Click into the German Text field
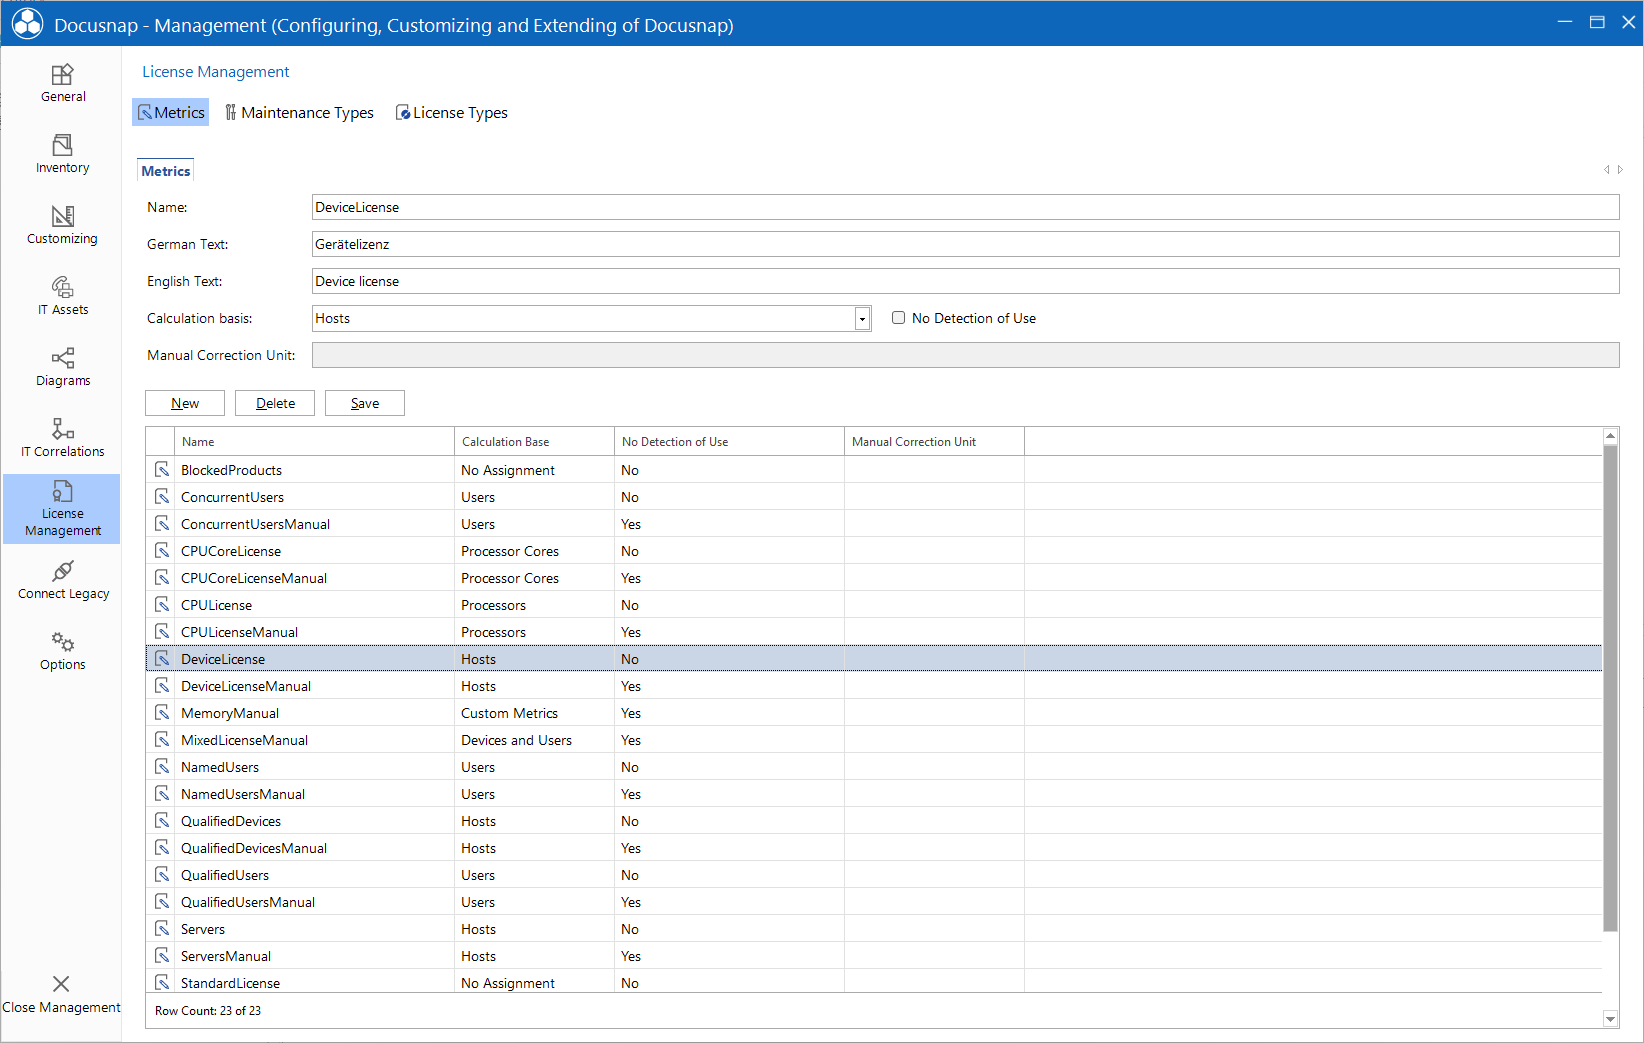1644x1043 pixels. (965, 244)
